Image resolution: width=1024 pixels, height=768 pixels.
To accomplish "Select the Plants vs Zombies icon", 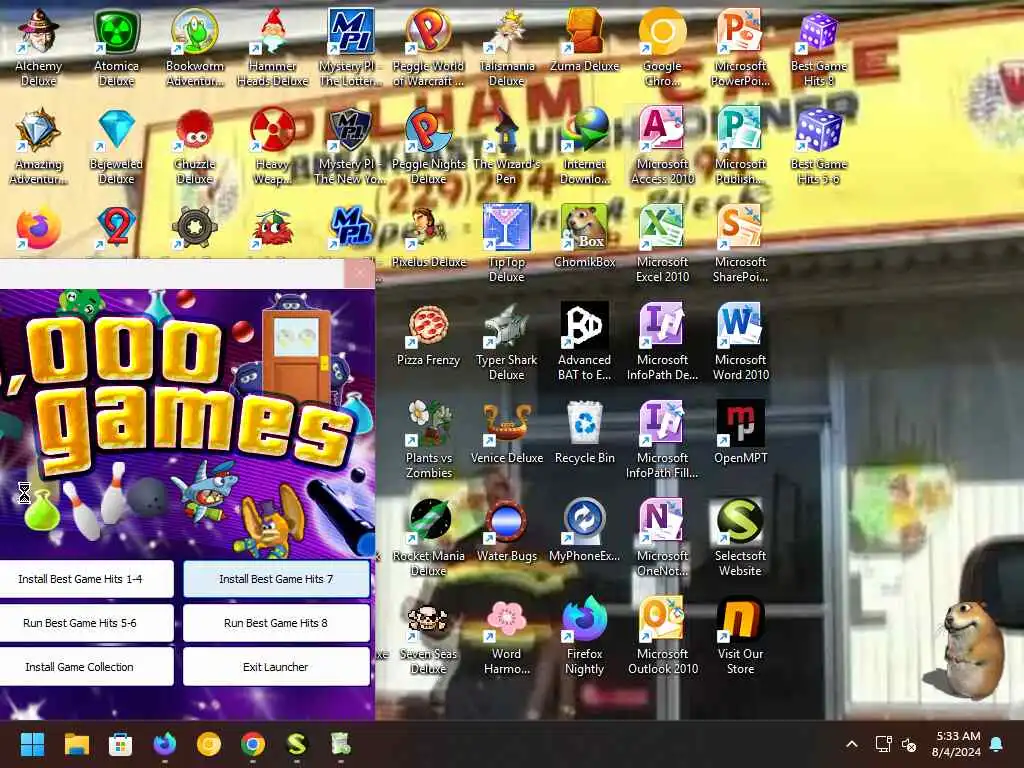I will point(428,440).
